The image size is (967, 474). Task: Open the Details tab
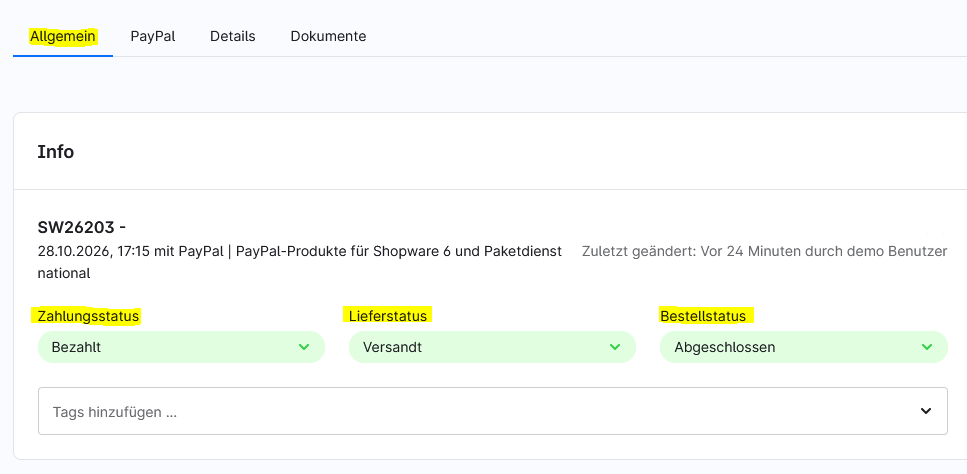(x=232, y=36)
